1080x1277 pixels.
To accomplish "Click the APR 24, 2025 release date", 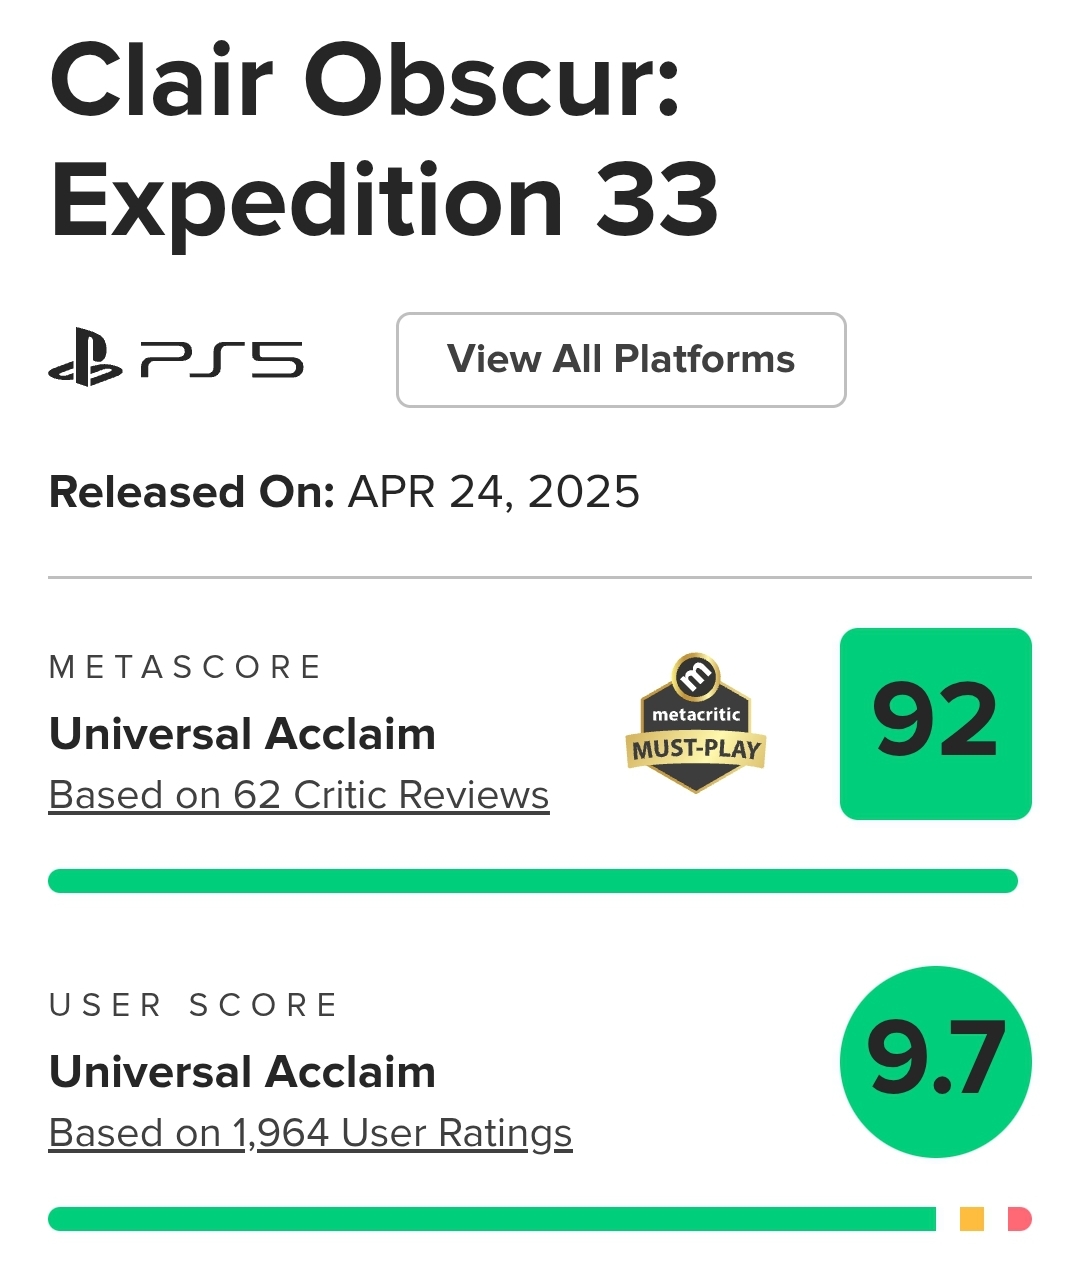I will click(x=494, y=492).
